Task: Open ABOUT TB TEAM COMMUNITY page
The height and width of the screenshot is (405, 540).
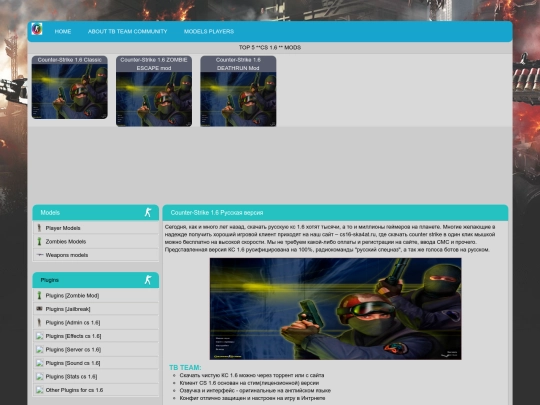Action: coord(127,31)
